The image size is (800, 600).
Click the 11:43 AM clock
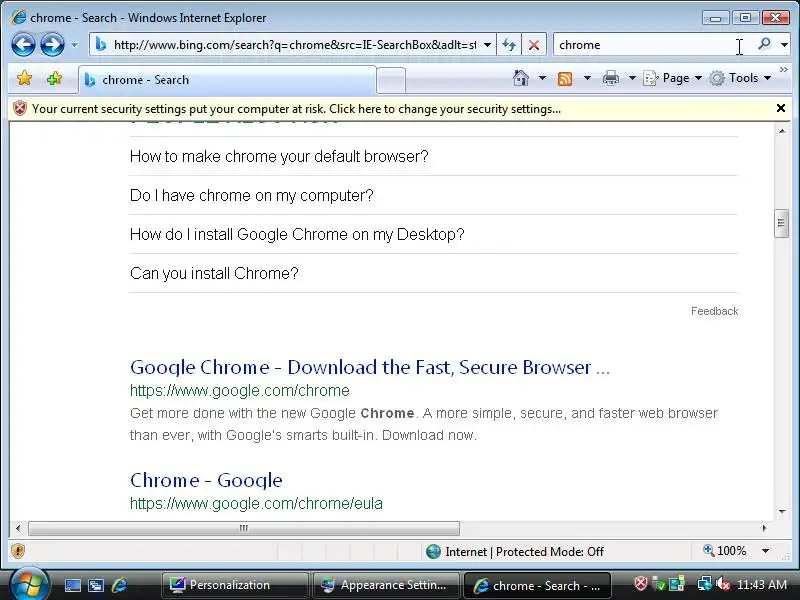tap(762, 585)
